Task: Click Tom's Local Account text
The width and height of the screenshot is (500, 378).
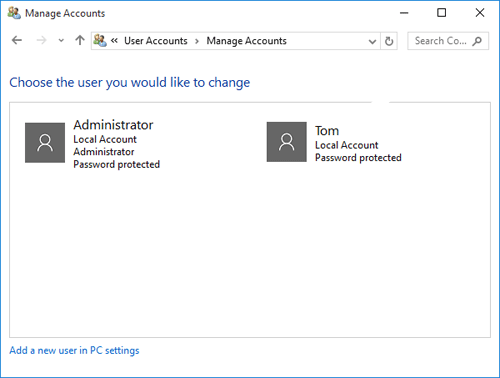Action: click(x=347, y=145)
